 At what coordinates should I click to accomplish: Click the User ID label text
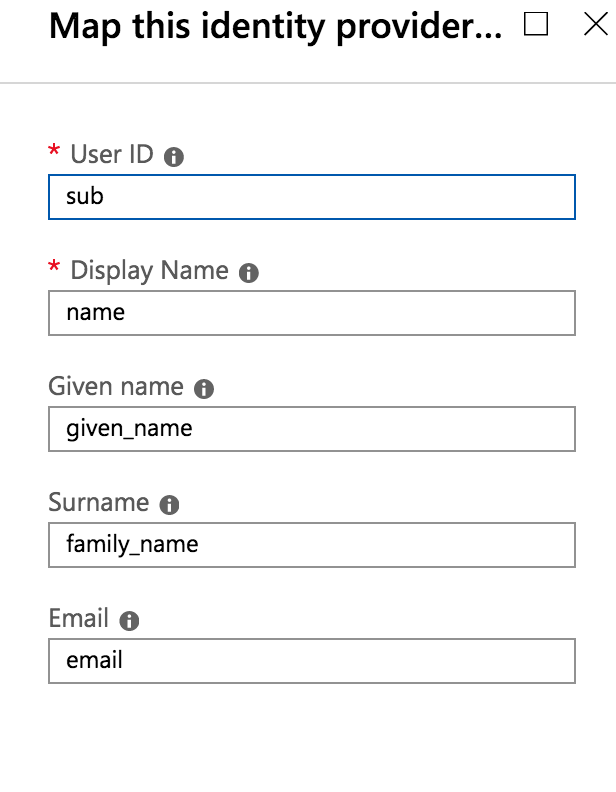pyautogui.click(x=112, y=154)
